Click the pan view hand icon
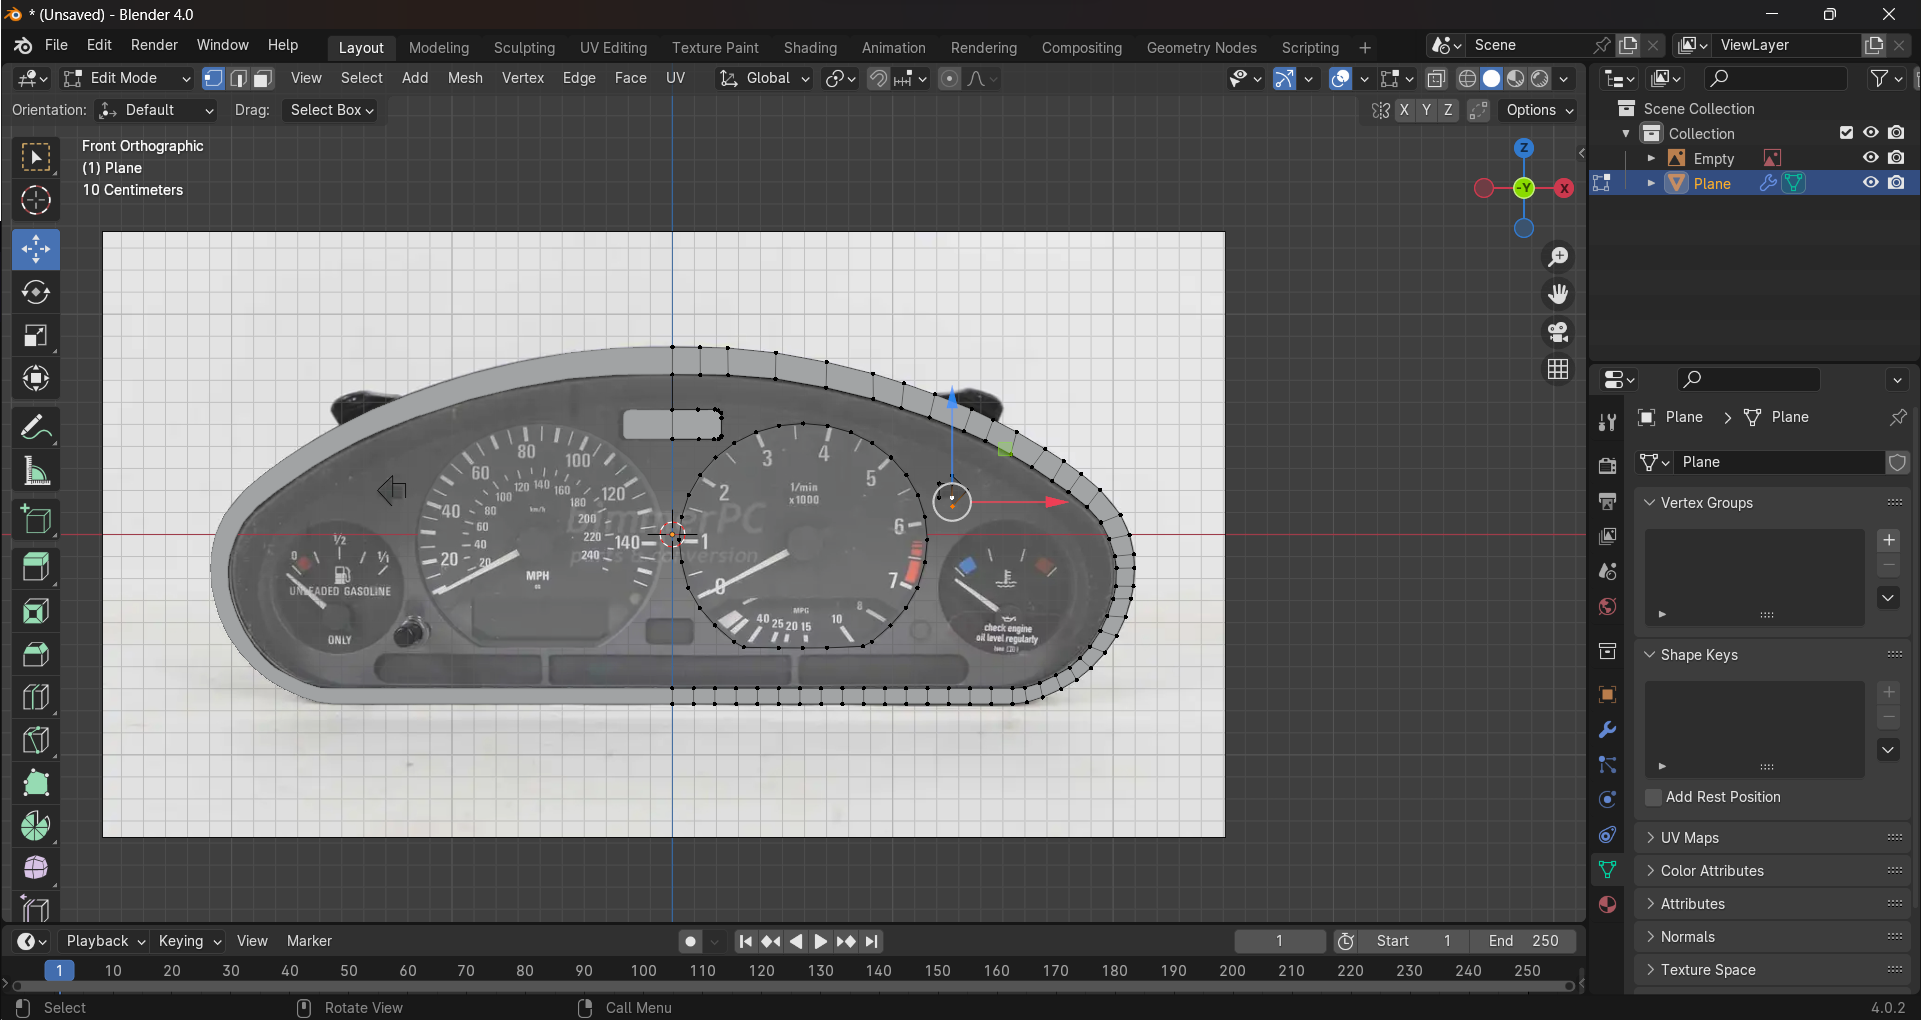 click(x=1558, y=294)
